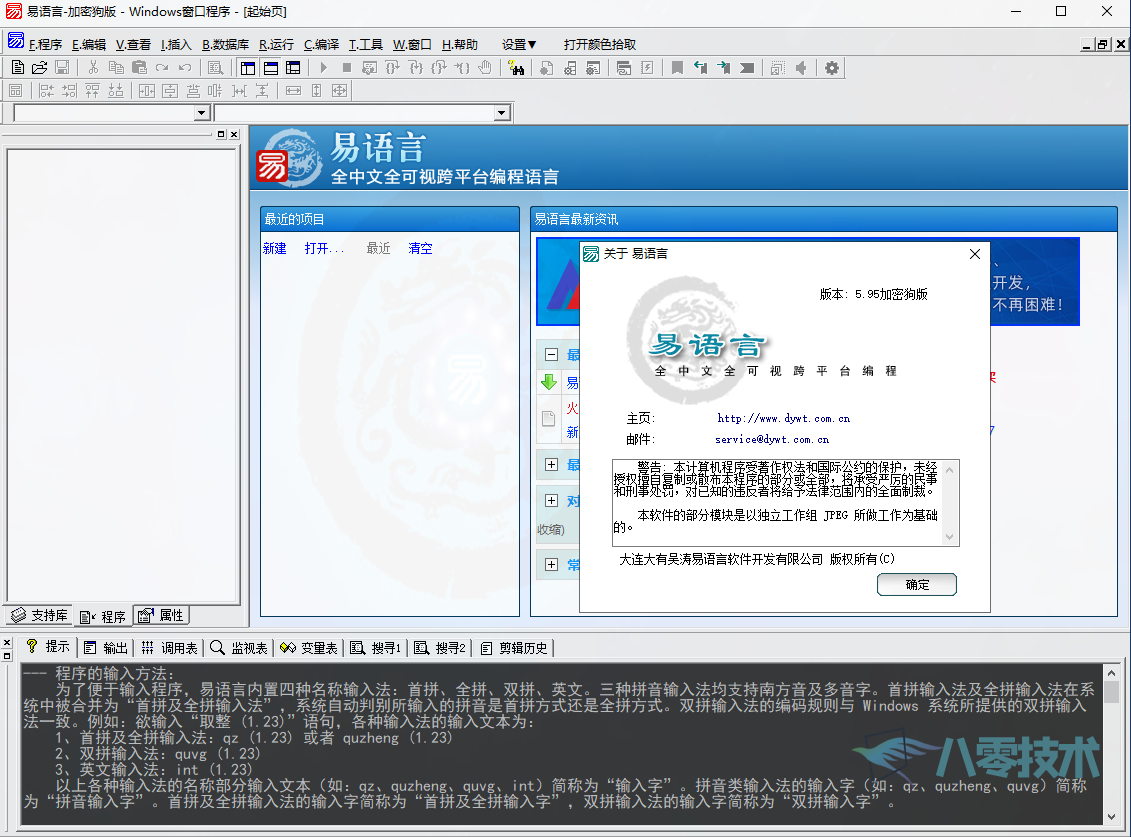Toggle the second window layout view button
The height and width of the screenshot is (837, 1131).
pyautogui.click(x=271, y=68)
